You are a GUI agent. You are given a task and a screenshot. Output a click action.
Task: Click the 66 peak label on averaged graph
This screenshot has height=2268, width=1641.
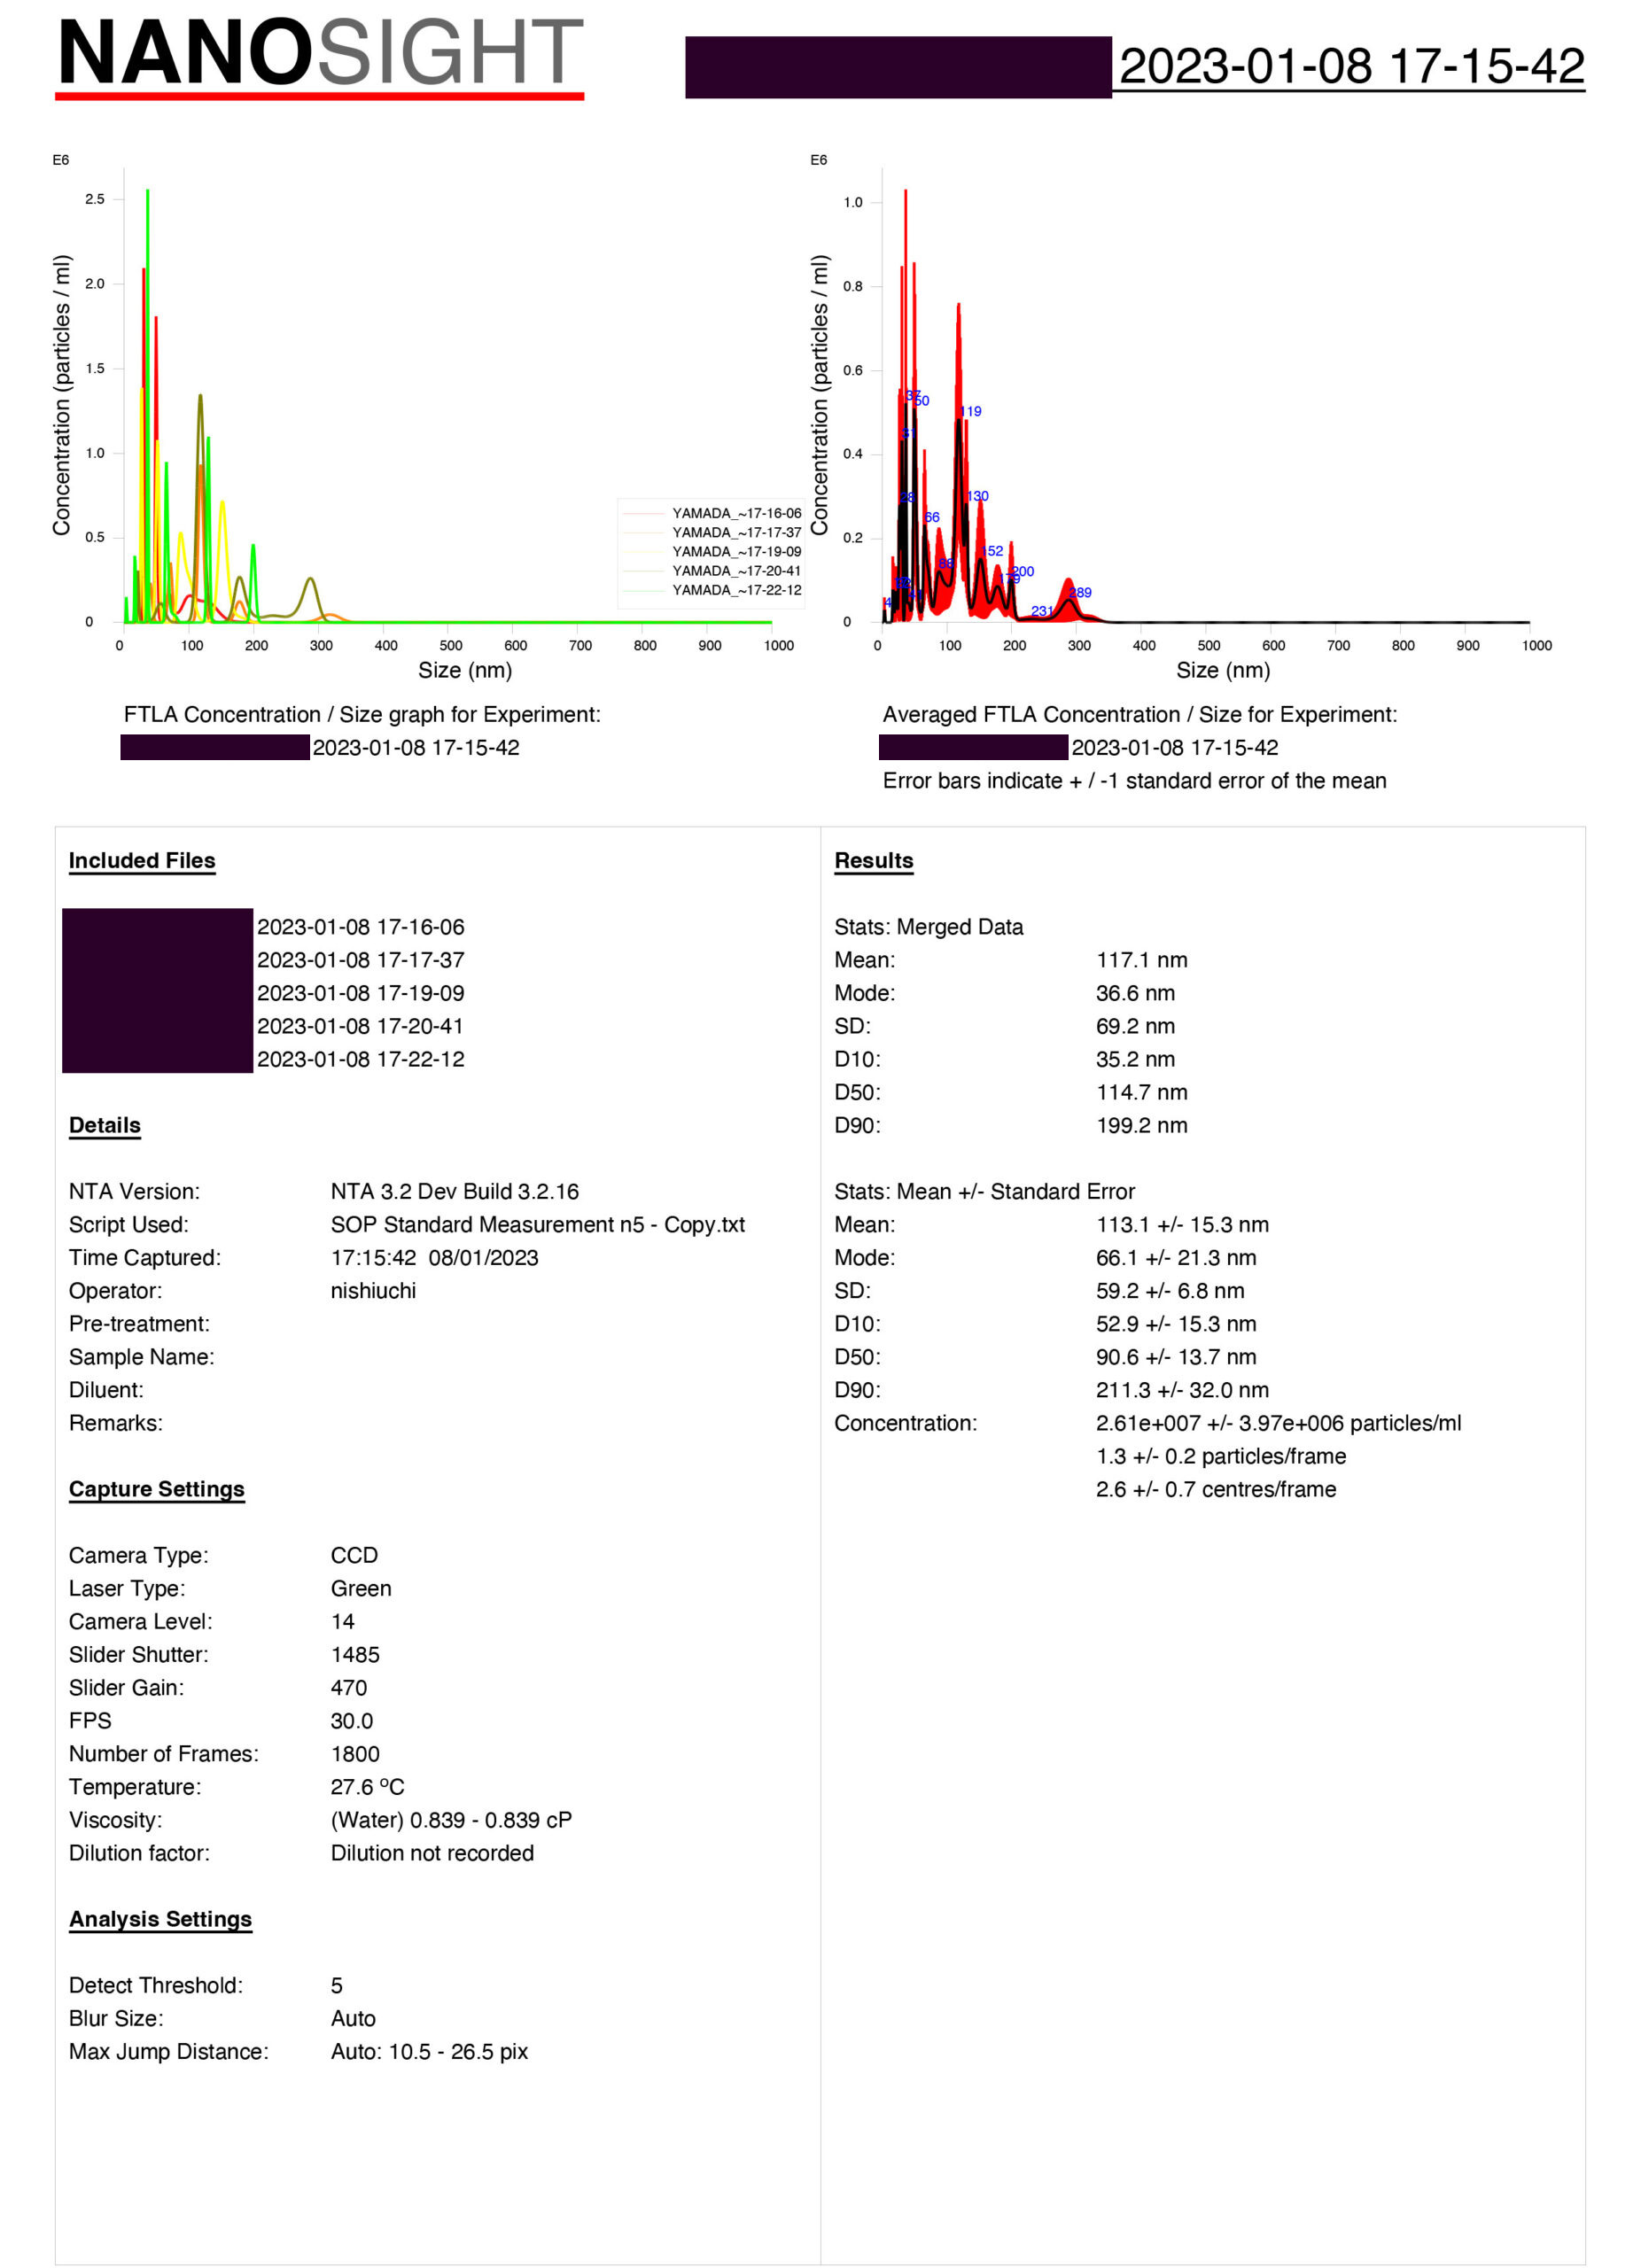pos(931,517)
